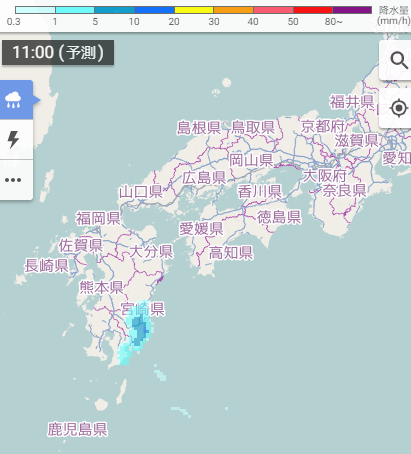Select the rain cloud precipitation layer icon
Screen dimensions: 411x454
point(13,100)
